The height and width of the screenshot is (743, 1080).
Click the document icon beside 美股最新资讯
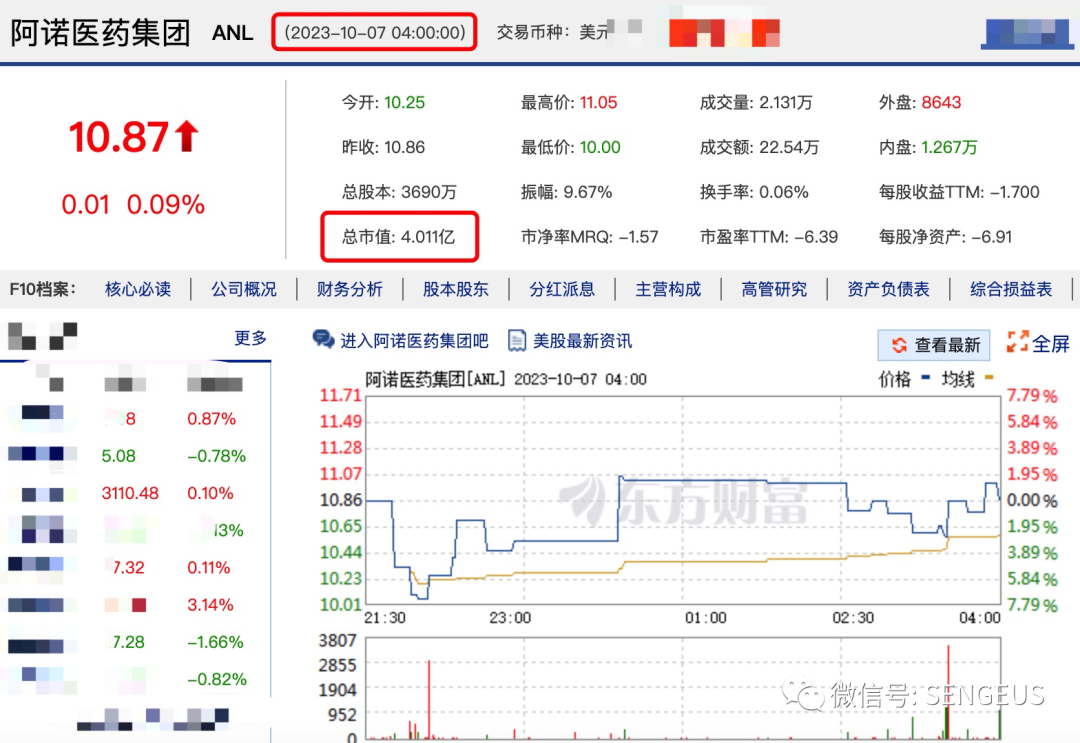[517, 340]
